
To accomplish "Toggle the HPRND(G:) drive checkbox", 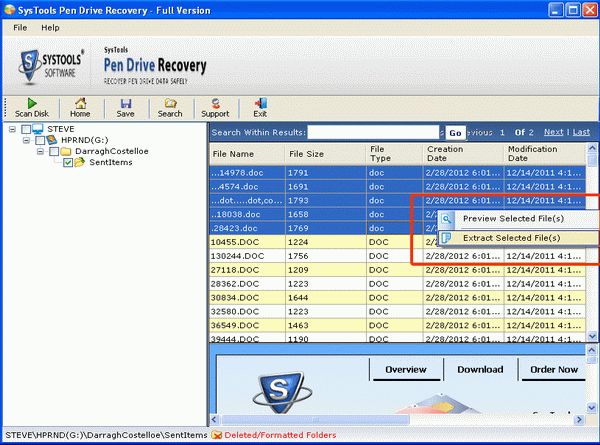I will tap(40, 141).
